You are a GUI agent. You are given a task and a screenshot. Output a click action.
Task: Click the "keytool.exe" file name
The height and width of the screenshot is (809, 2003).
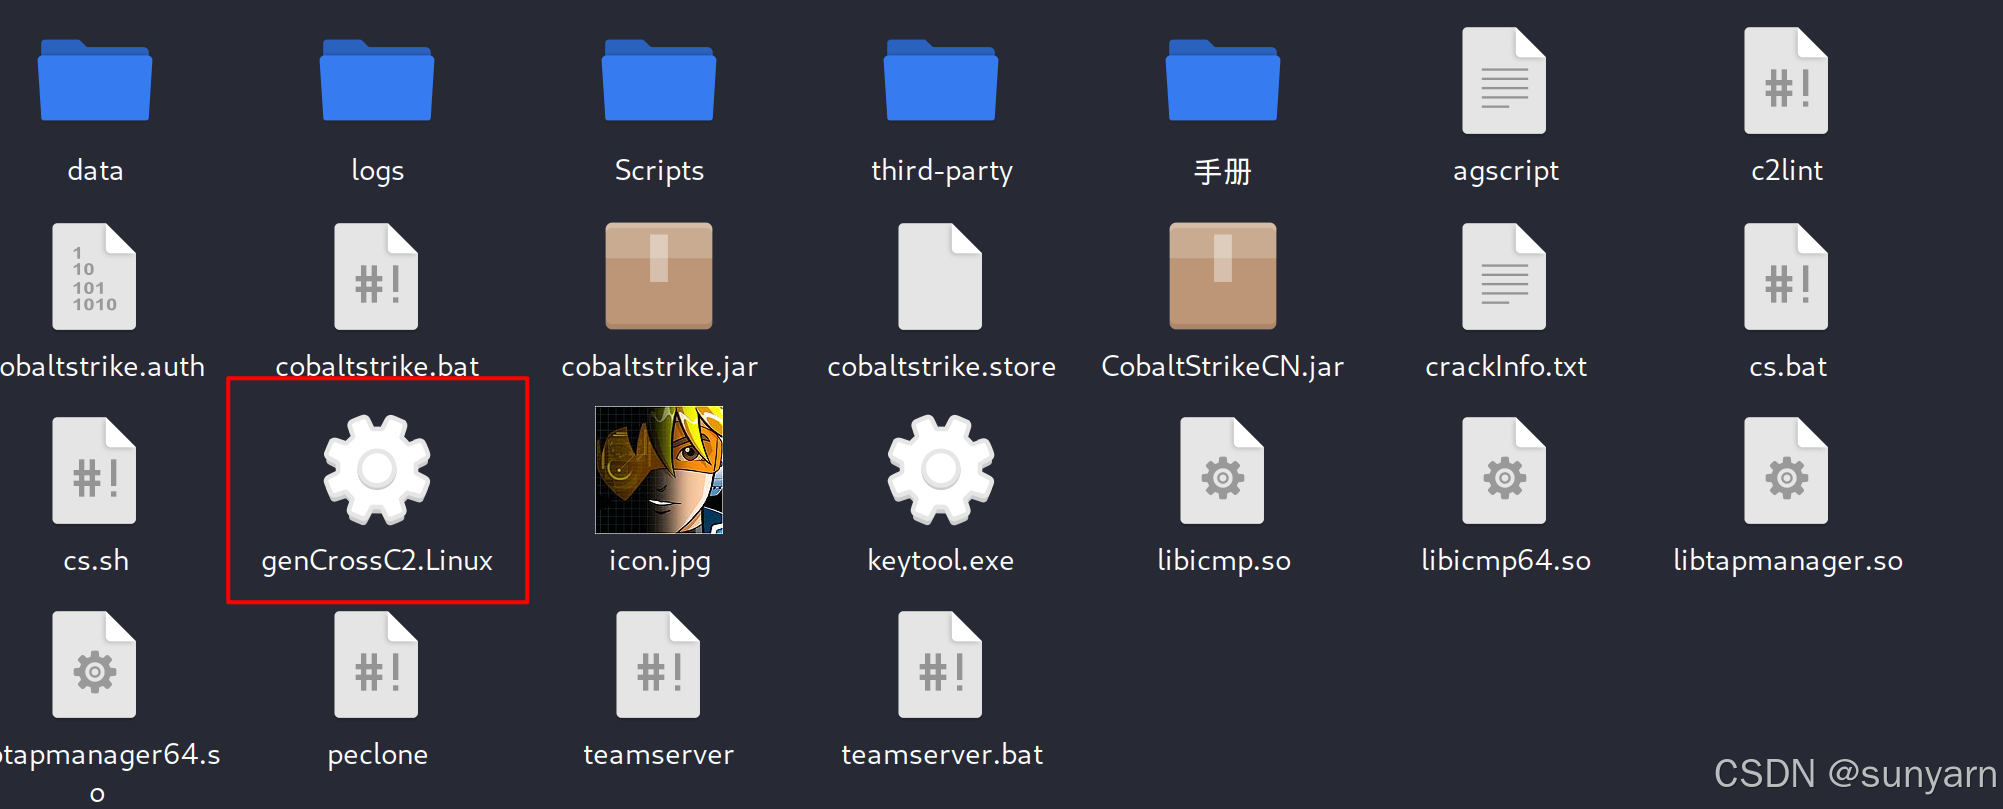(x=941, y=562)
